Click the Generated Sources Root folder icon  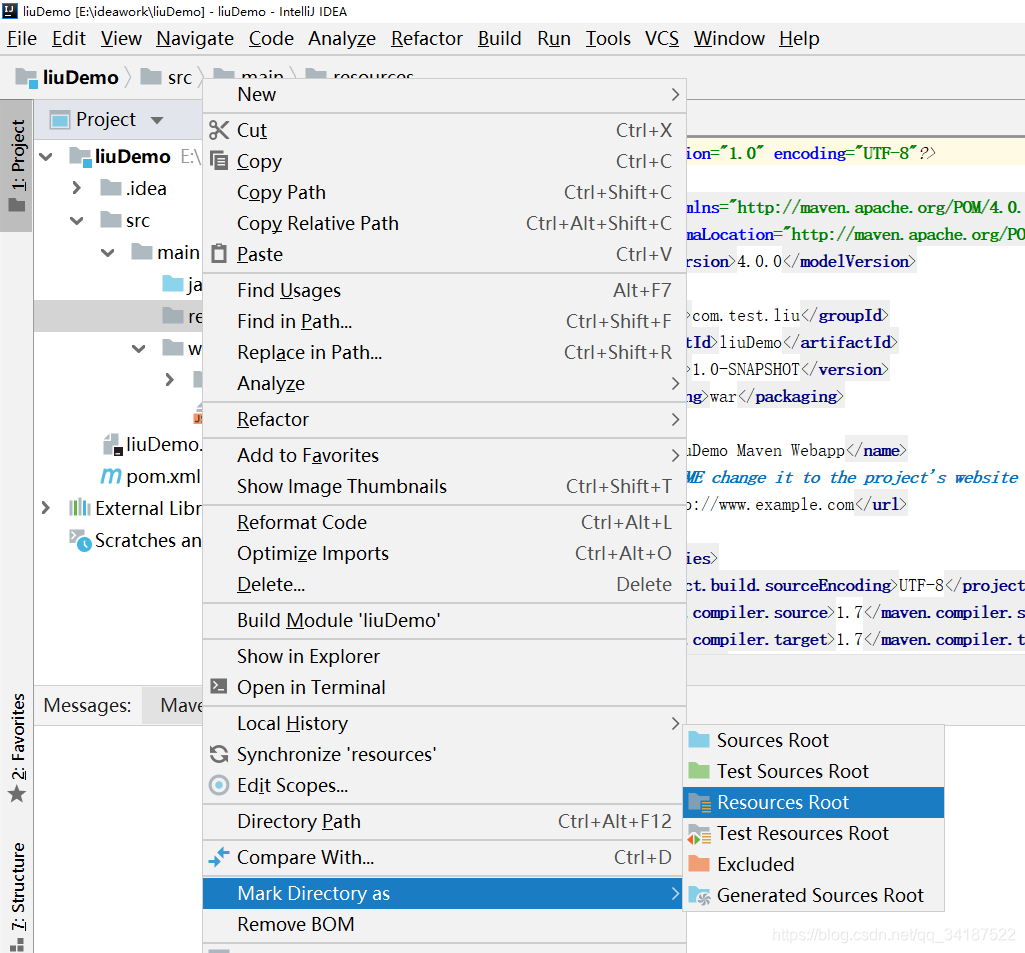[x=699, y=895]
